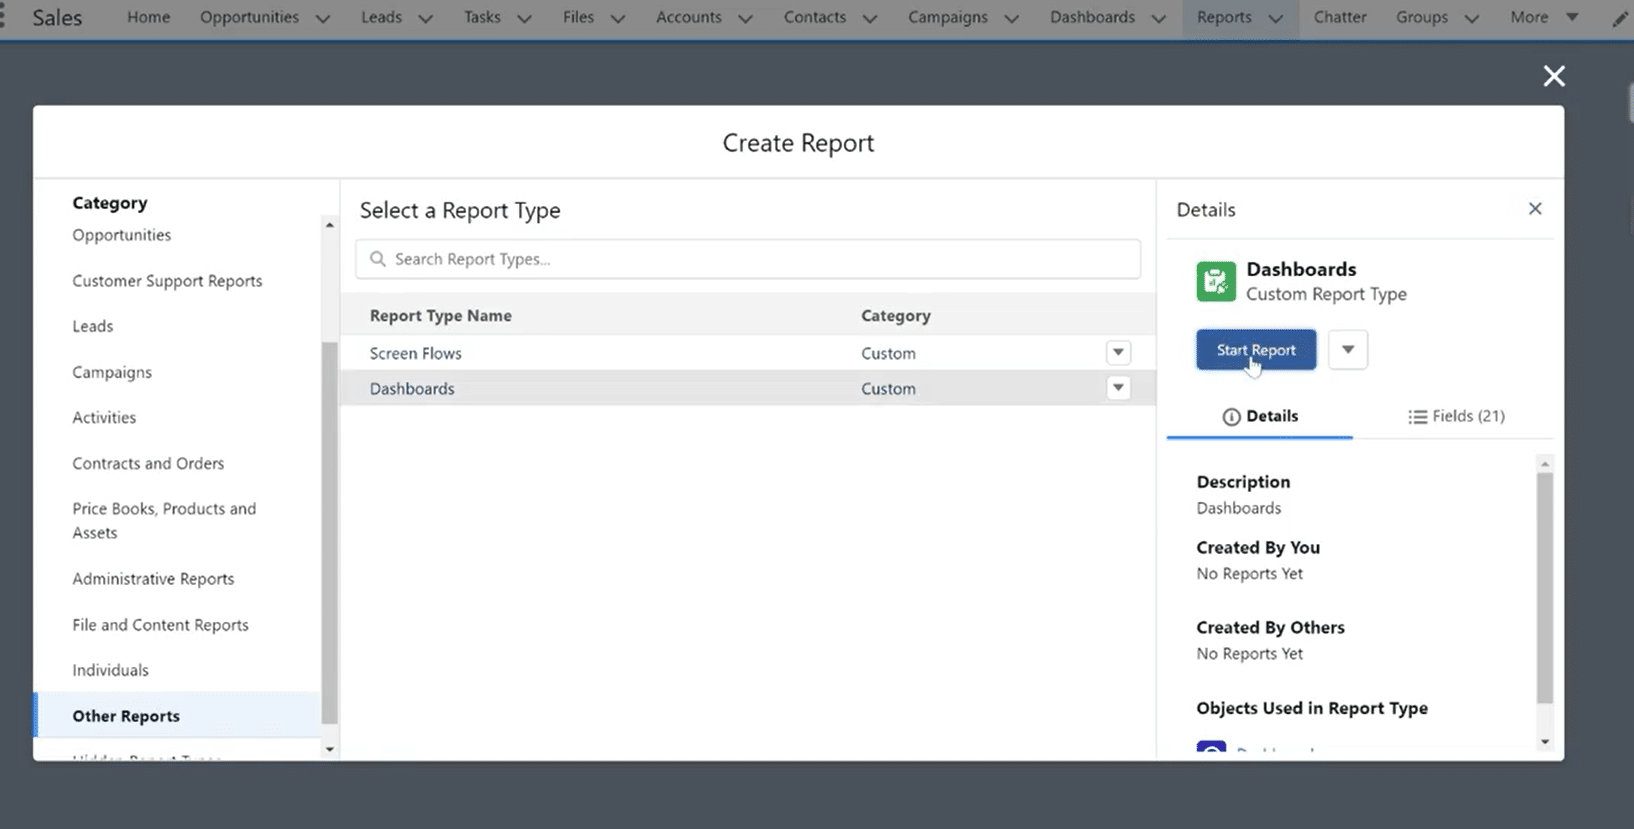This screenshot has height=829, width=1634.
Task: Click the Details panel scrollbar down arrow
Action: coord(1545,742)
